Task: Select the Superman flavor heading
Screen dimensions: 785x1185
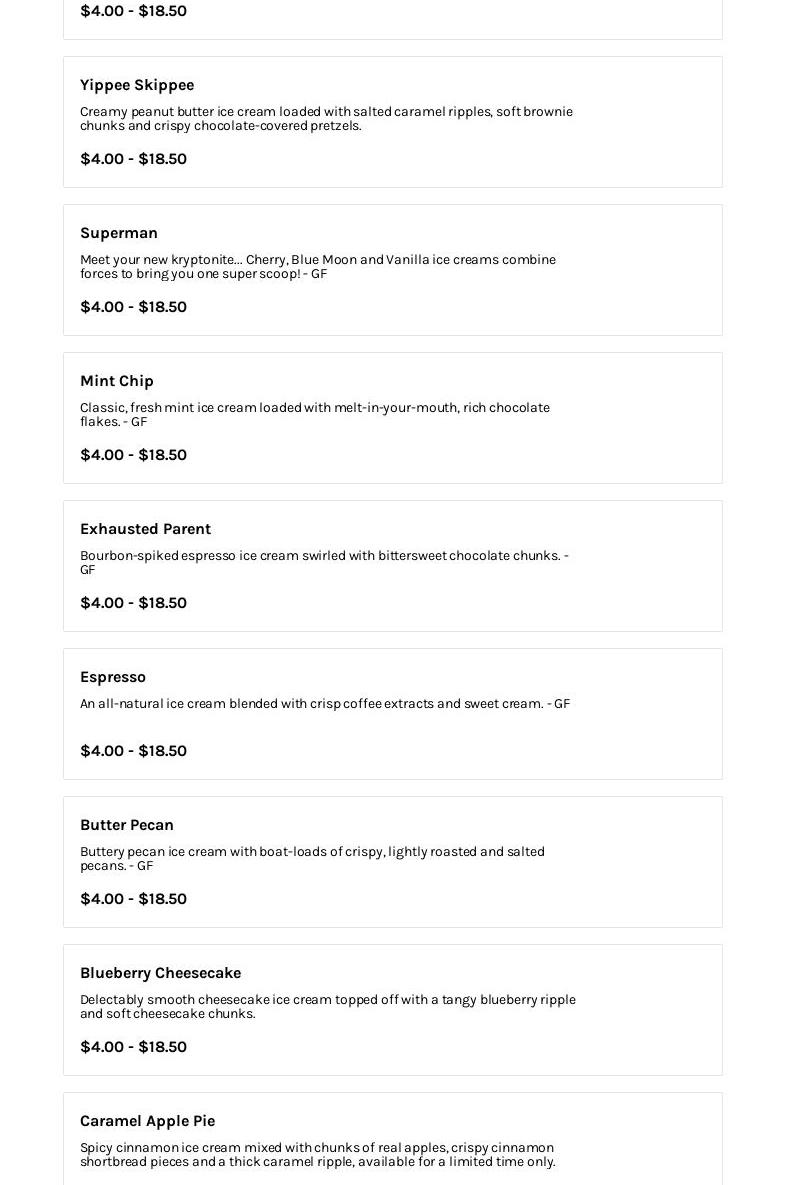Action: tap(119, 233)
